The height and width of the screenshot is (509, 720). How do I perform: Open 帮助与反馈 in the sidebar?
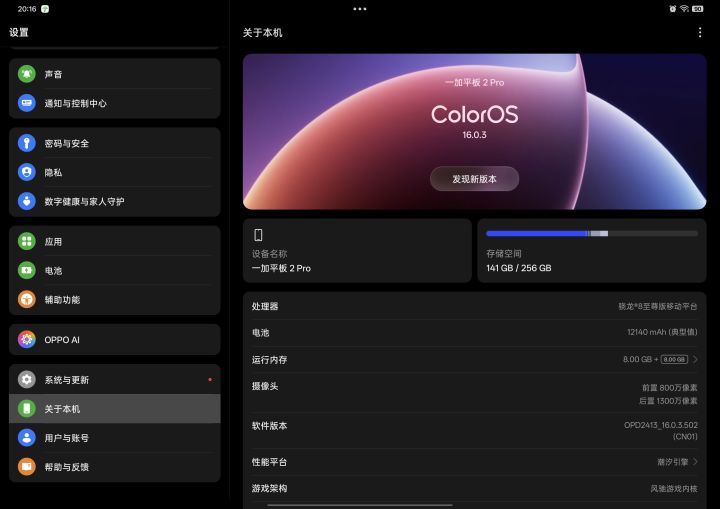point(115,467)
